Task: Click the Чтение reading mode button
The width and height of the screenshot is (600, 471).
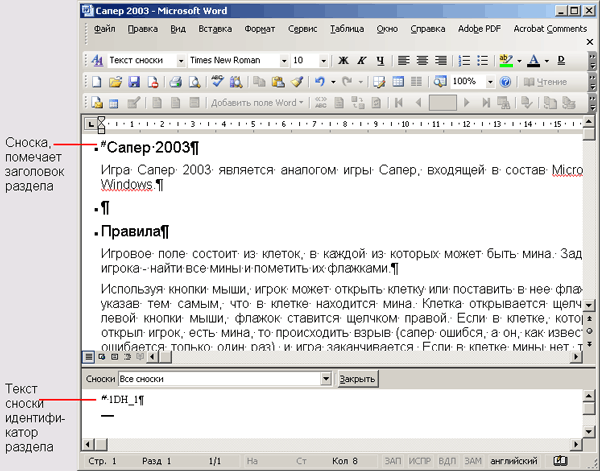Action: (545, 82)
